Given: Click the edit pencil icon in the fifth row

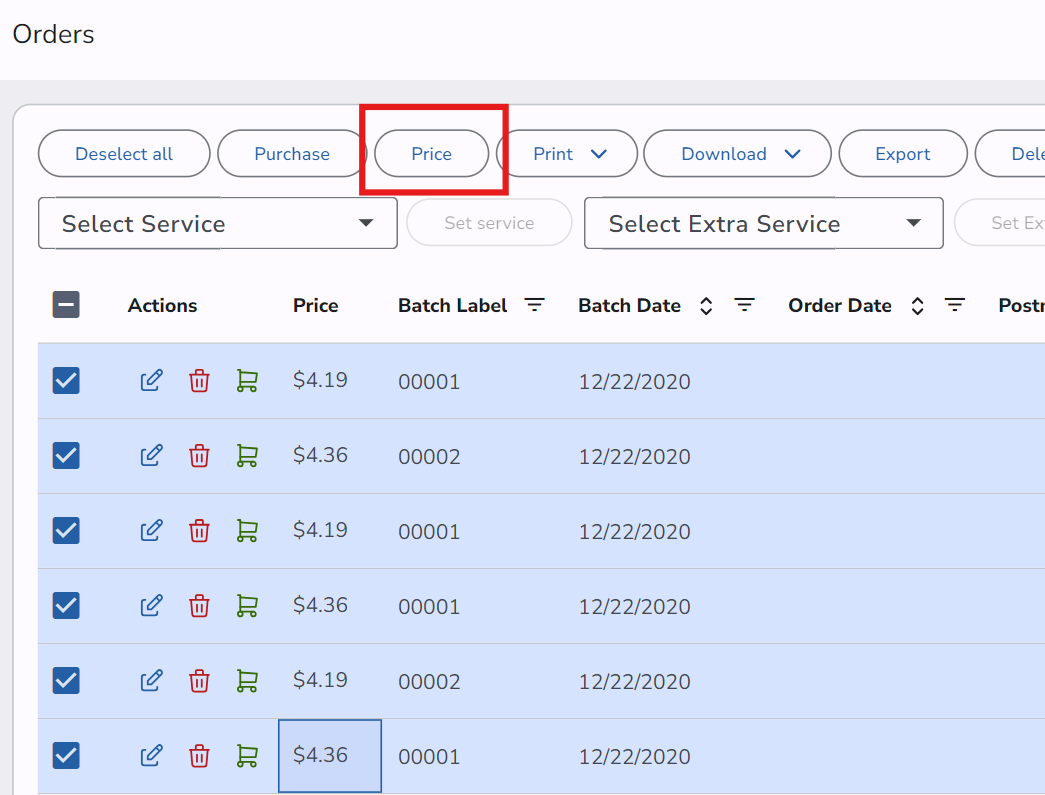Looking at the screenshot, I should coord(151,681).
